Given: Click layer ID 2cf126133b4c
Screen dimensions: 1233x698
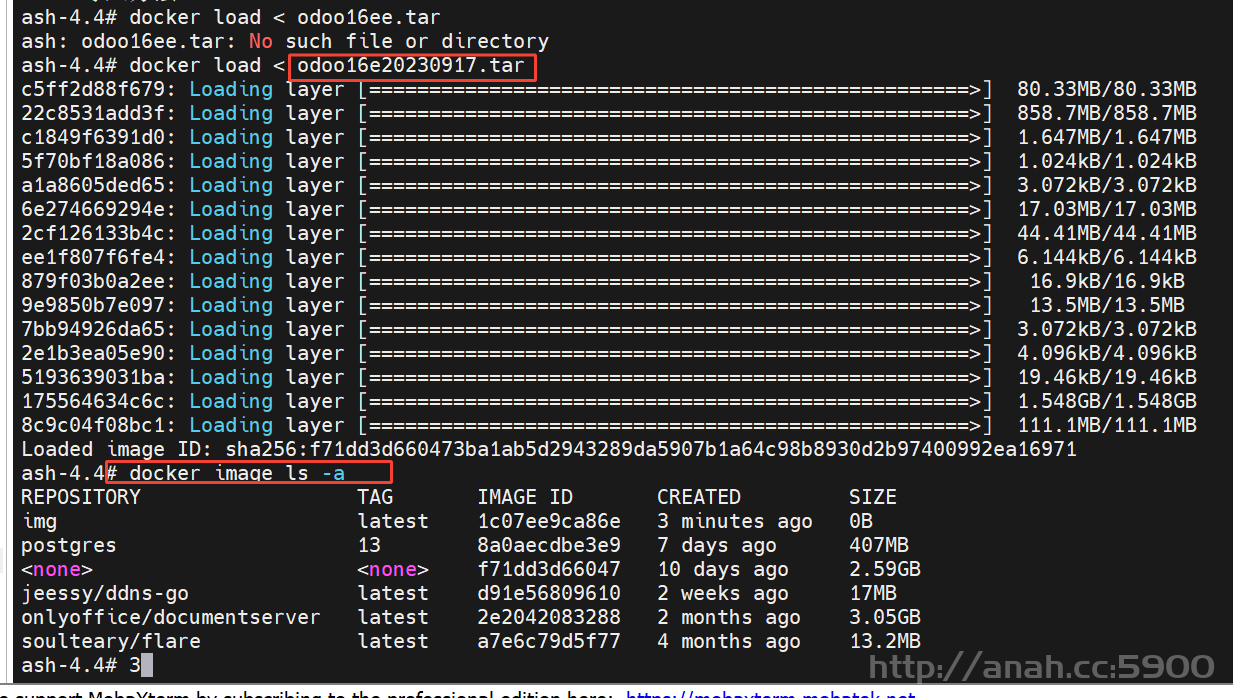Looking at the screenshot, I should 93,234.
